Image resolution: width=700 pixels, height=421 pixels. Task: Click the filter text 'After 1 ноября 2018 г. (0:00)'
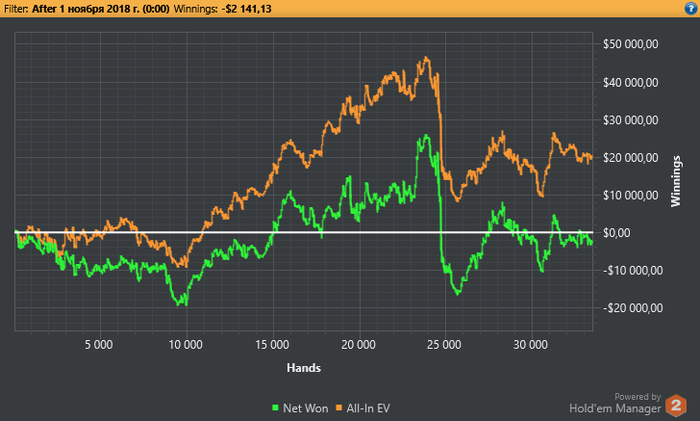(x=100, y=9)
